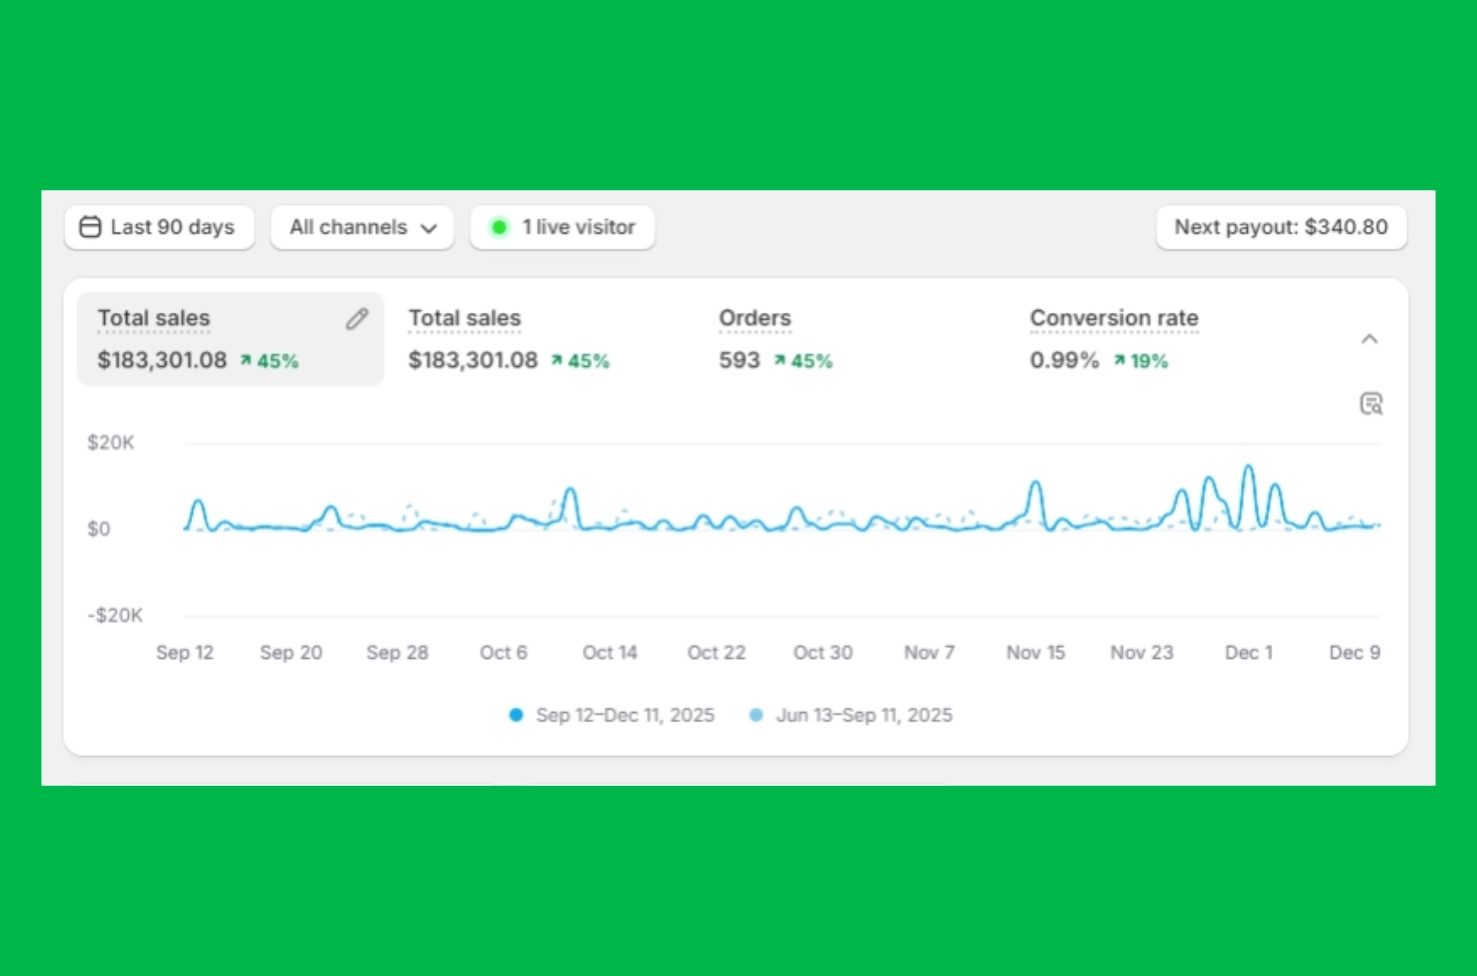Click the $183,301.08 value in highlighted card
The width and height of the screenshot is (1477, 976).
click(x=162, y=360)
